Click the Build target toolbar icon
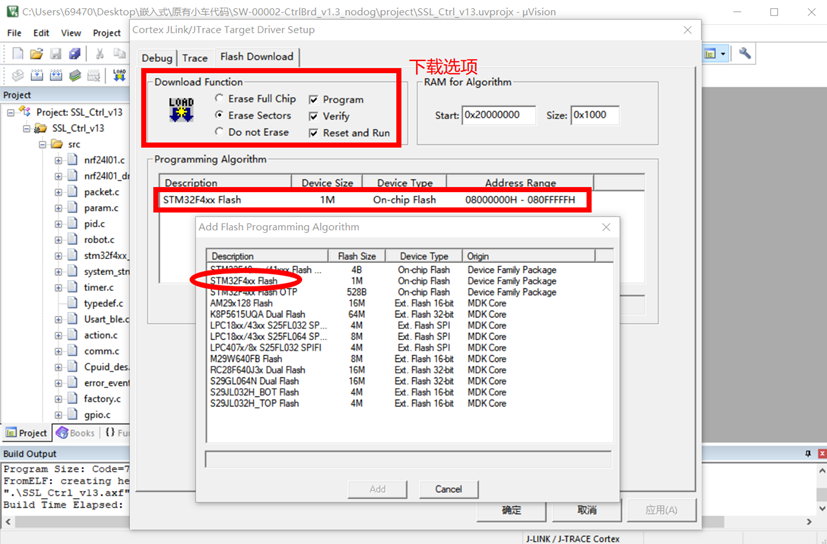This screenshot has height=544, width=827. tap(36, 75)
